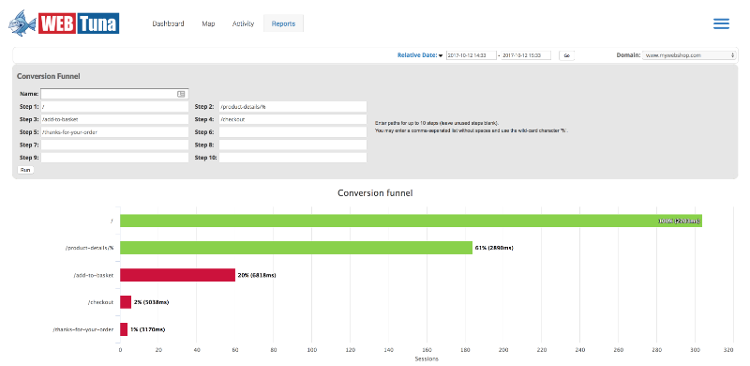Open the Domain dropdown selector
The image size is (750, 366).
[x=689, y=55]
